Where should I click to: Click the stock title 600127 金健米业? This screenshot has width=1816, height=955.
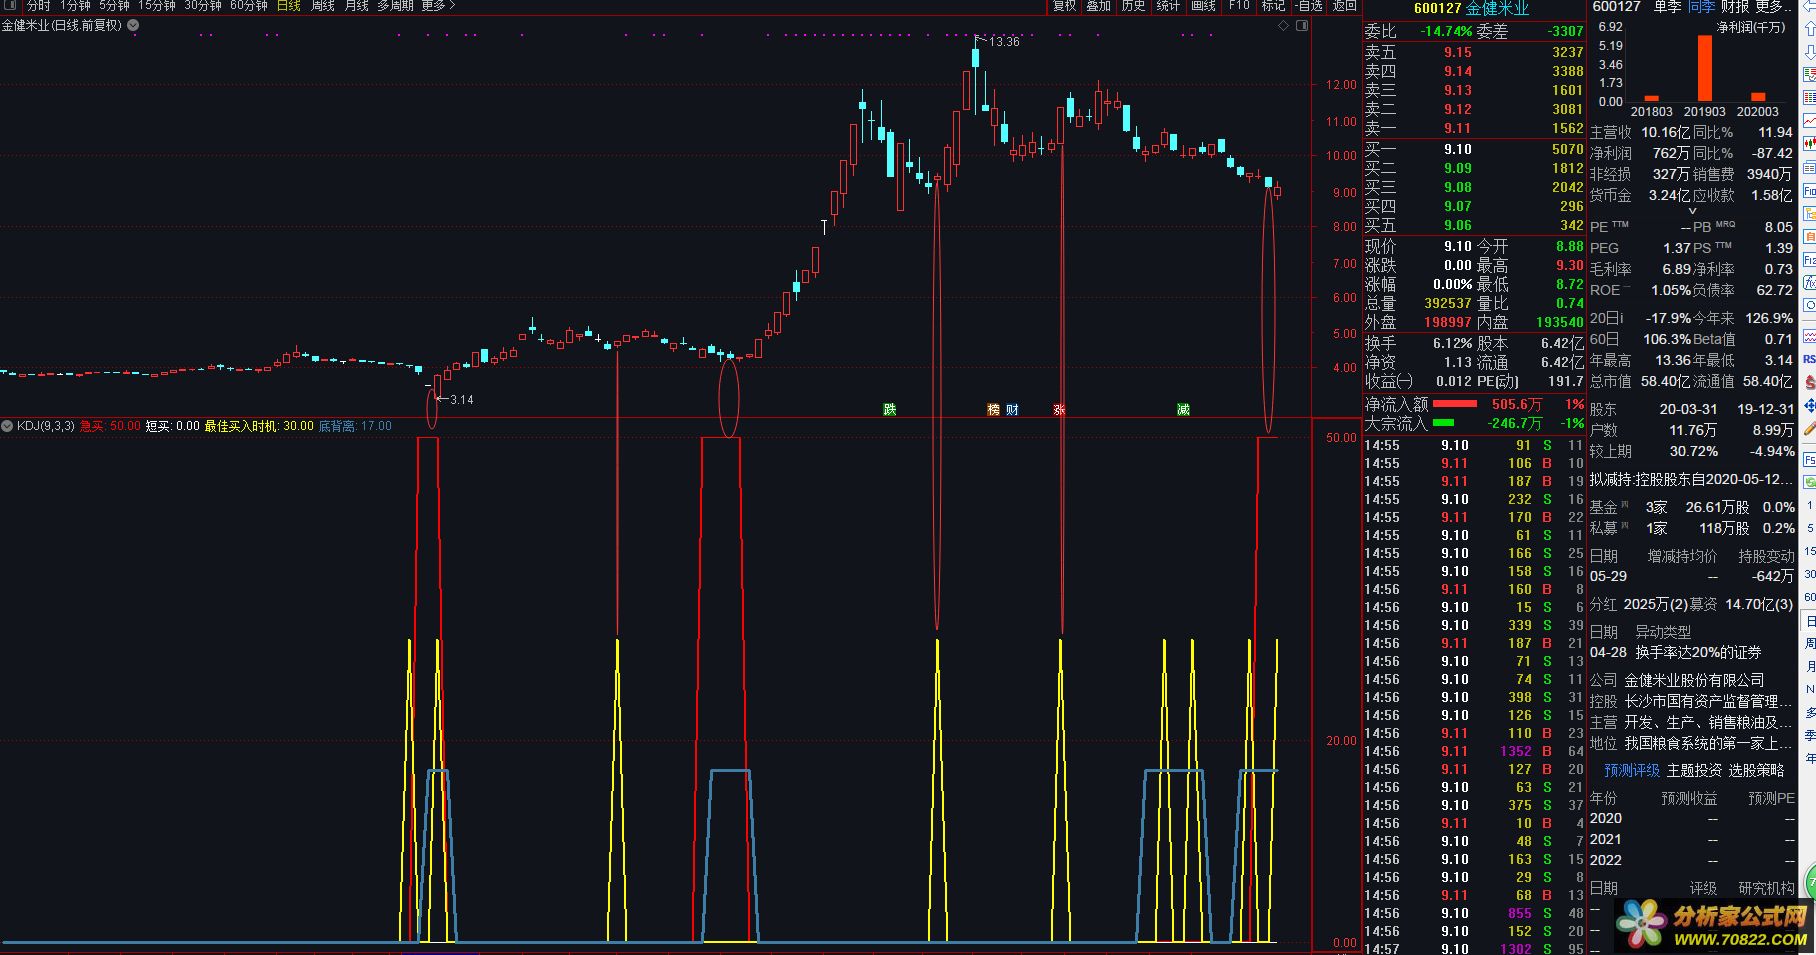(x=1471, y=9)
